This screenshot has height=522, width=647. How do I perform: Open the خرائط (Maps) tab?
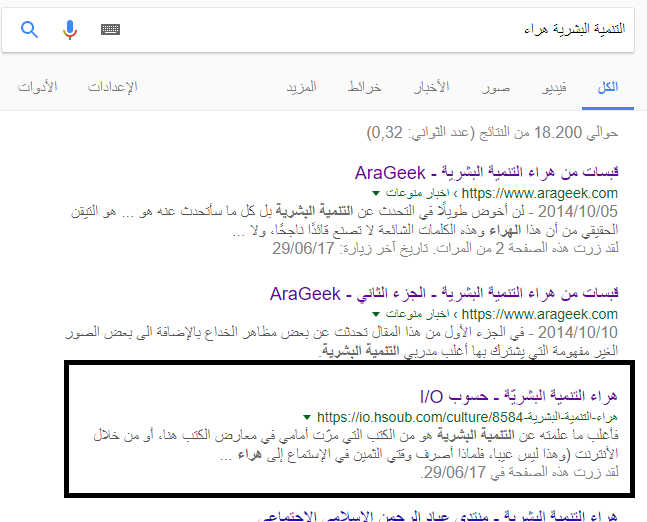(x=365, y=88)
